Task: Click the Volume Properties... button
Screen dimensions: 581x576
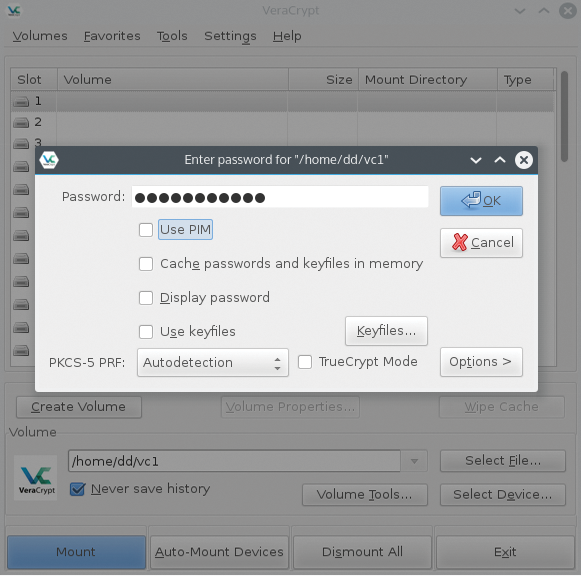Action: click(290, 407)
